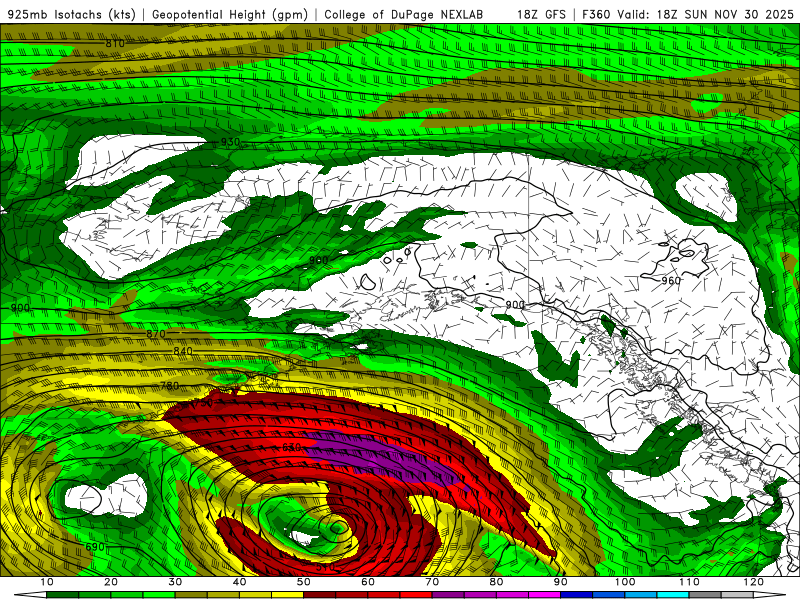Image resolution: width=800 pixels, height=600 pixels.
Task: Click the 690 height contour label
Action: (95, 547)
